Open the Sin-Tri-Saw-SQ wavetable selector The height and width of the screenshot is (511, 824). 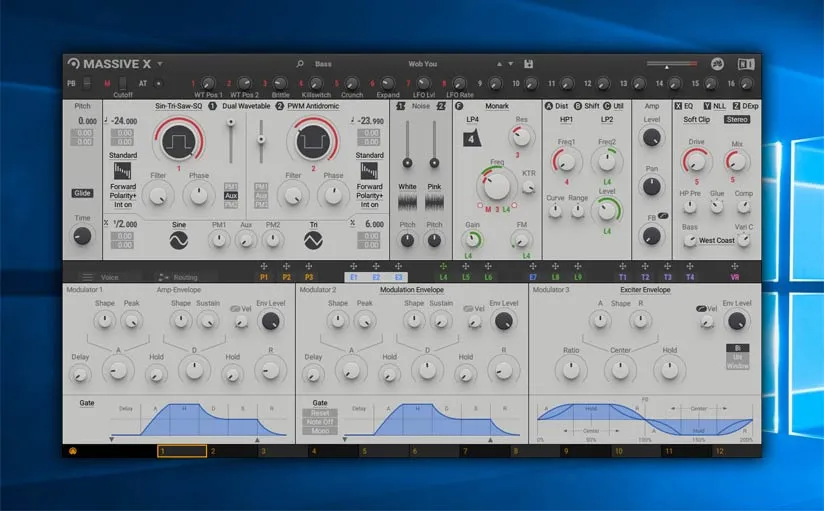(178, 106)
